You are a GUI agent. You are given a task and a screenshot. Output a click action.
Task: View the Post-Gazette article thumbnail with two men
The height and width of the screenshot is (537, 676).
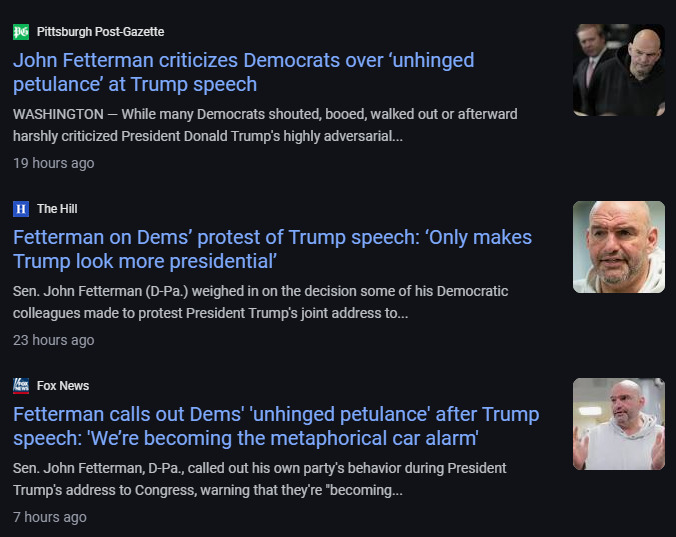click(x=619, y=70)
